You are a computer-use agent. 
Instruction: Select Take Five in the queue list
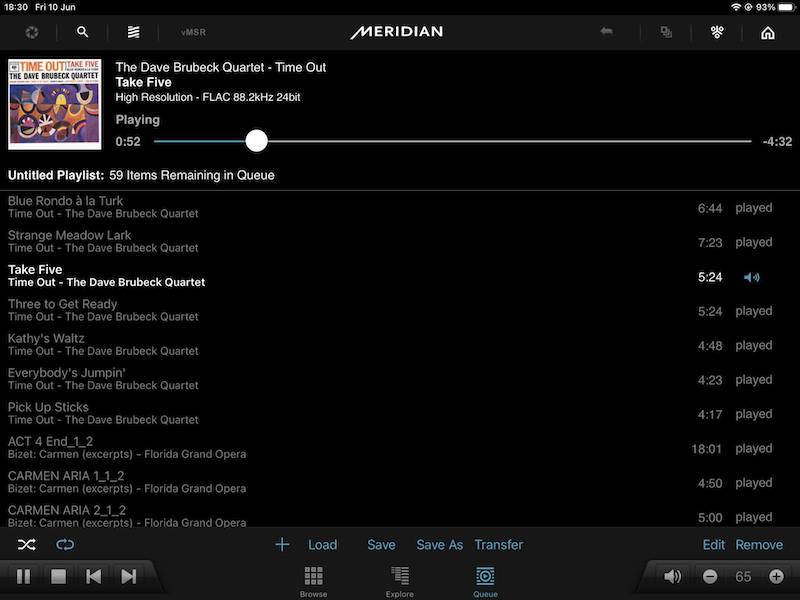400,276
